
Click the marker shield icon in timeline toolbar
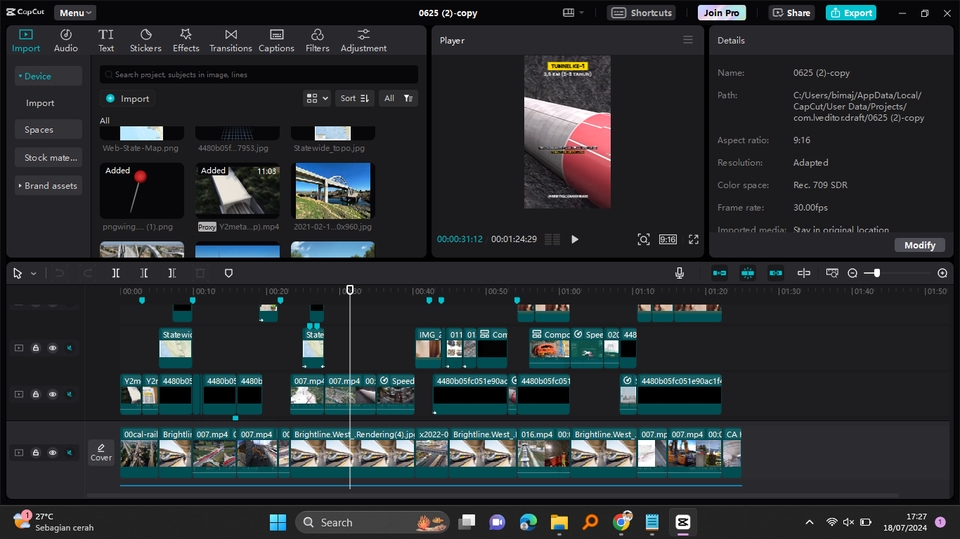(228, 273)
